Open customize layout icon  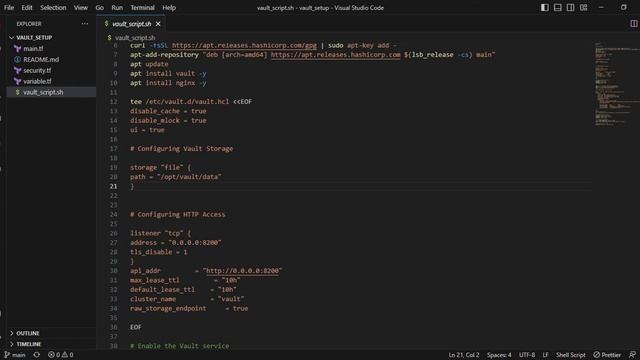click(x=584, y=7)
